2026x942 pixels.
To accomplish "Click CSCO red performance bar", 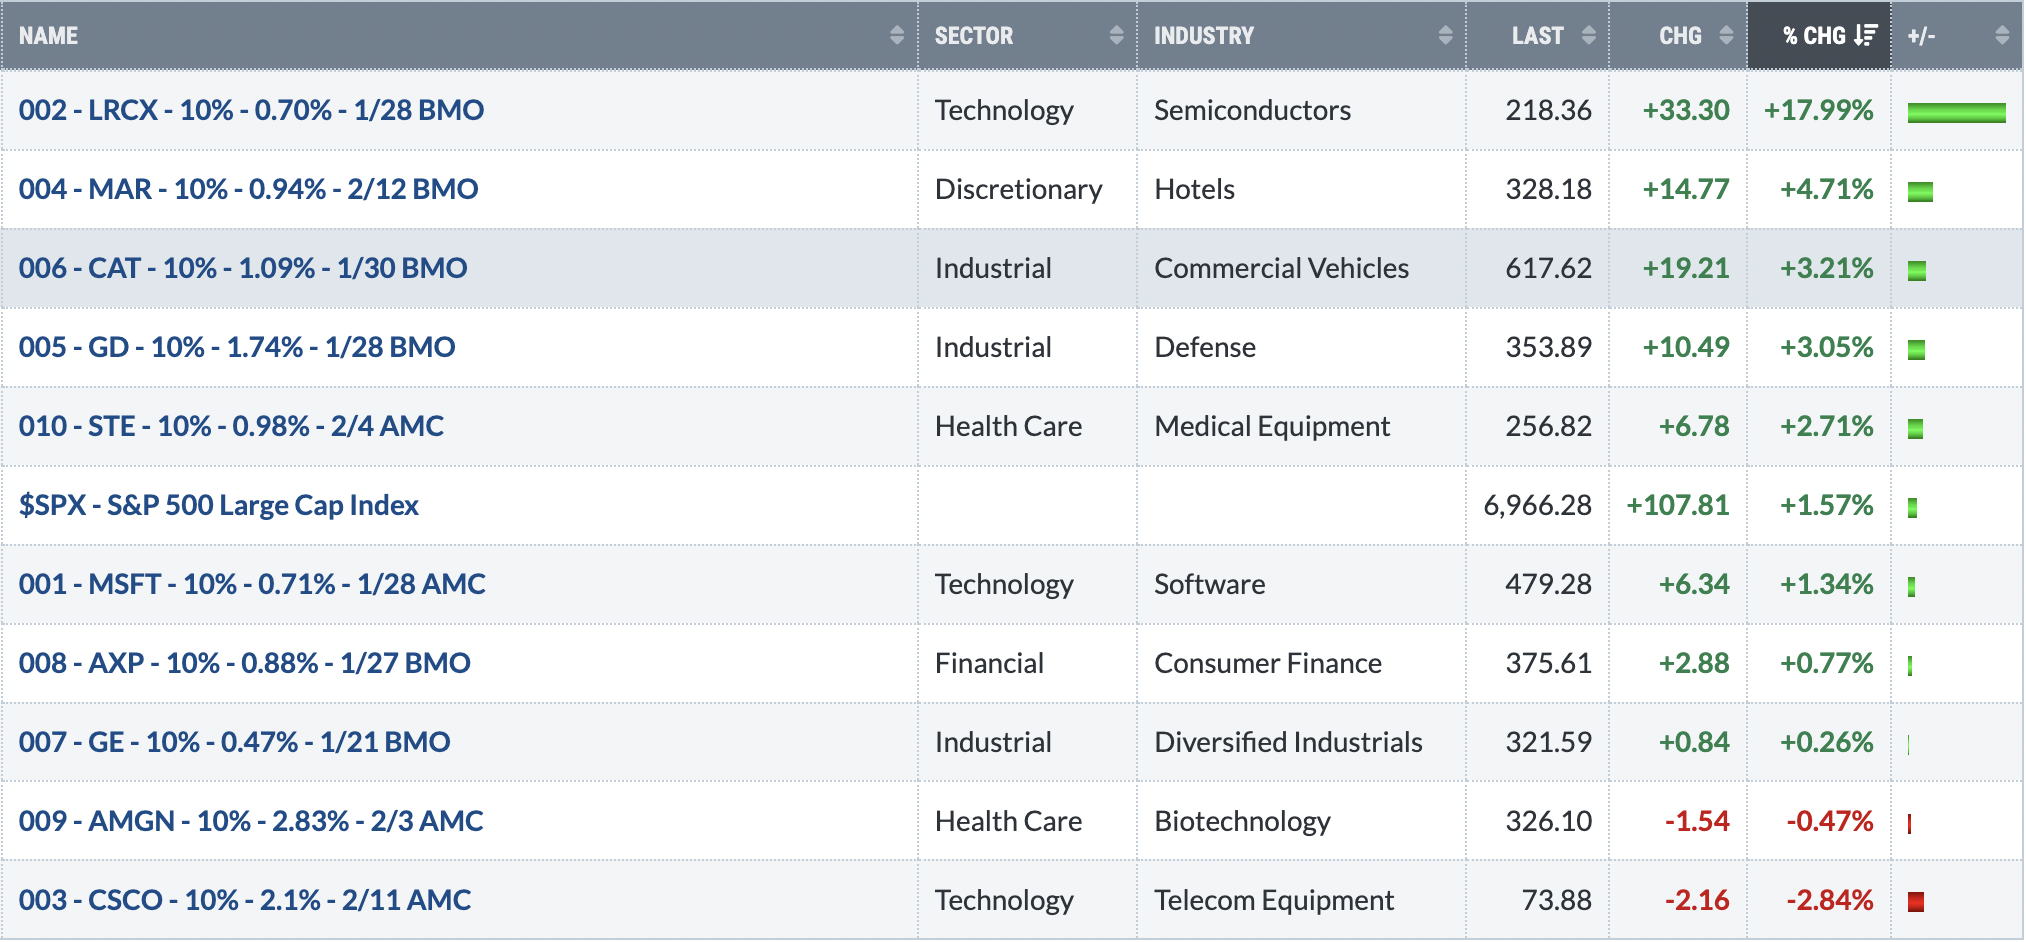I will pyautogui.click(x=1915, y=902).
